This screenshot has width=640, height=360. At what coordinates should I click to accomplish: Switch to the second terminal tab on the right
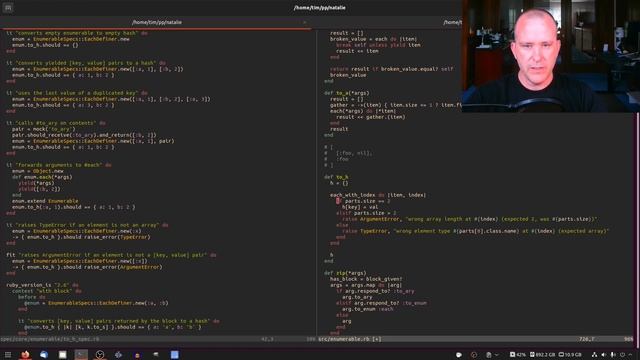[452, 22]
